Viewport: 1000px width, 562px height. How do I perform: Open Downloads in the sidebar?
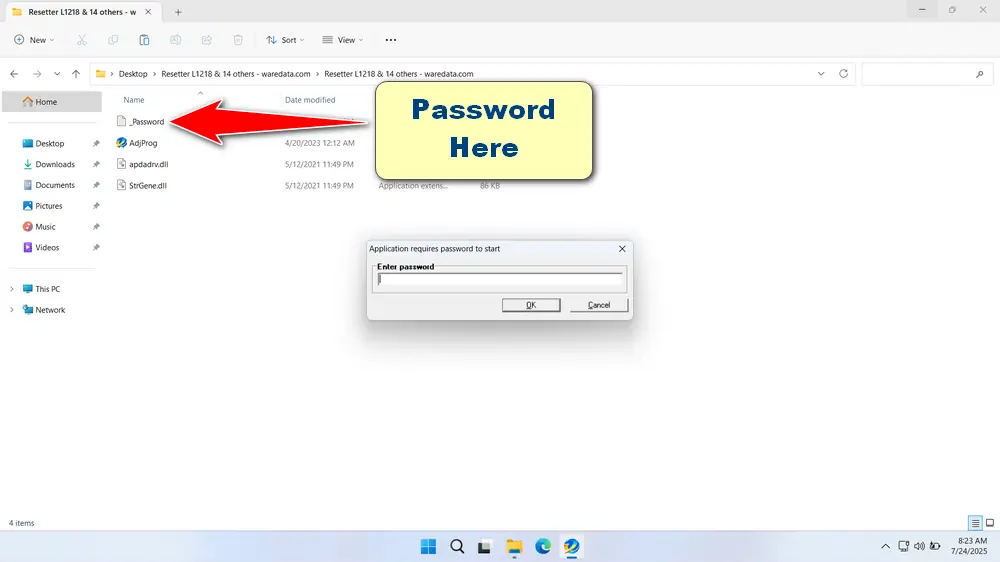55,164
